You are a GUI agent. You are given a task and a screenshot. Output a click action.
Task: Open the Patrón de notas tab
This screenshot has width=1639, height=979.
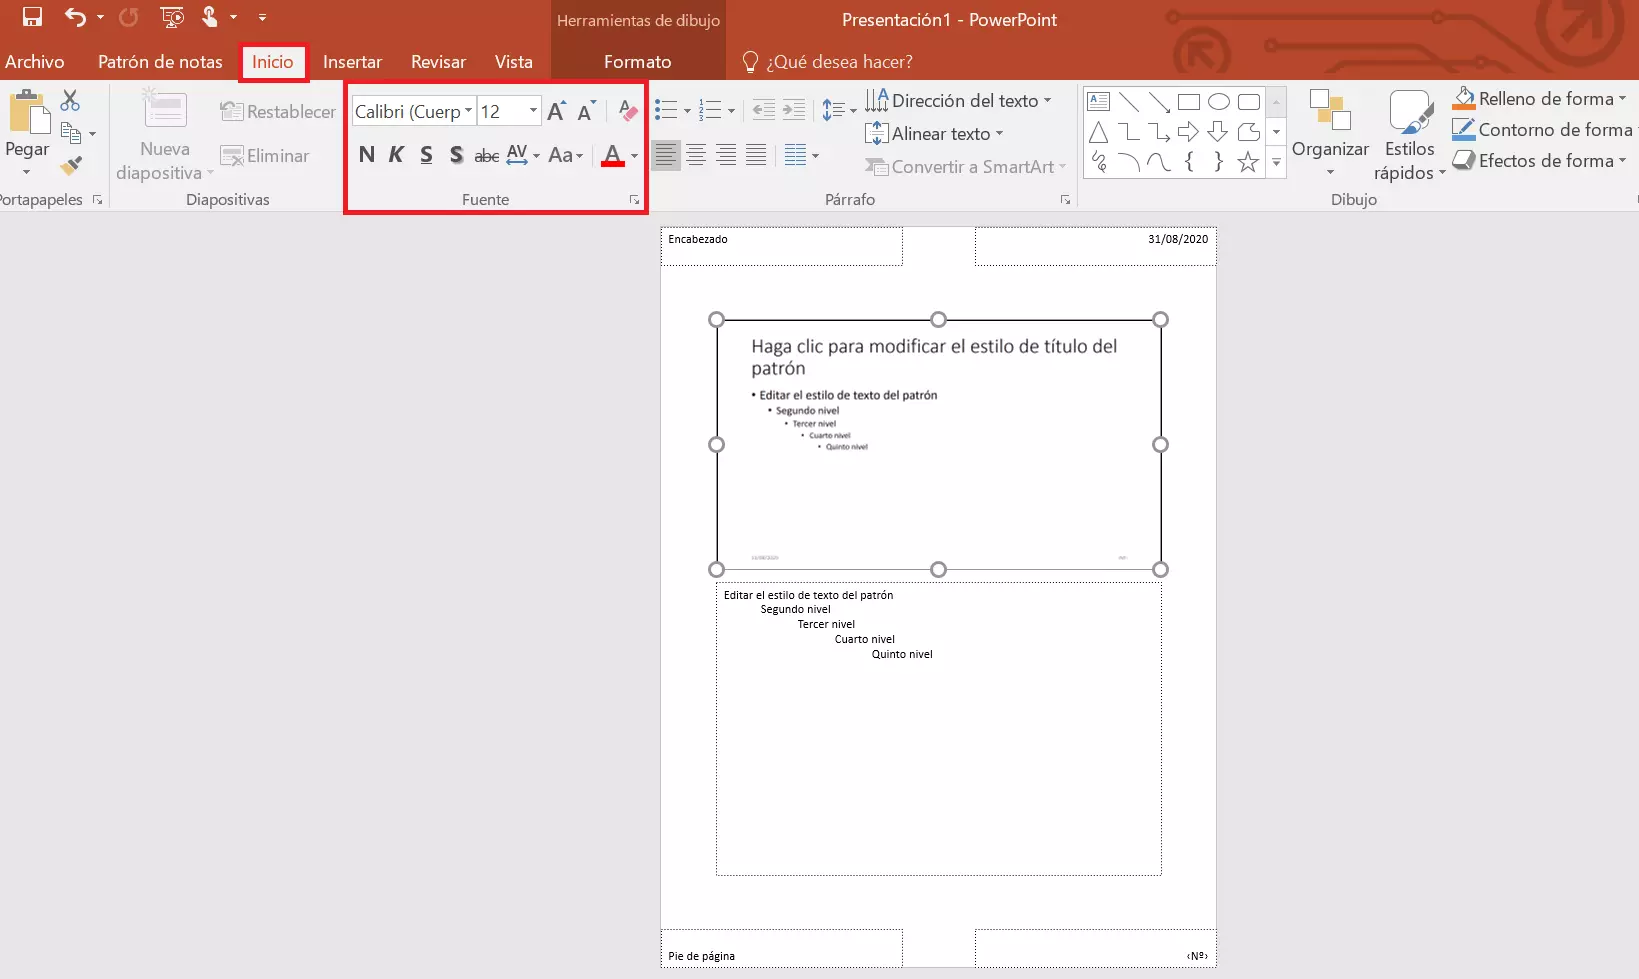(x=160, y=62)
